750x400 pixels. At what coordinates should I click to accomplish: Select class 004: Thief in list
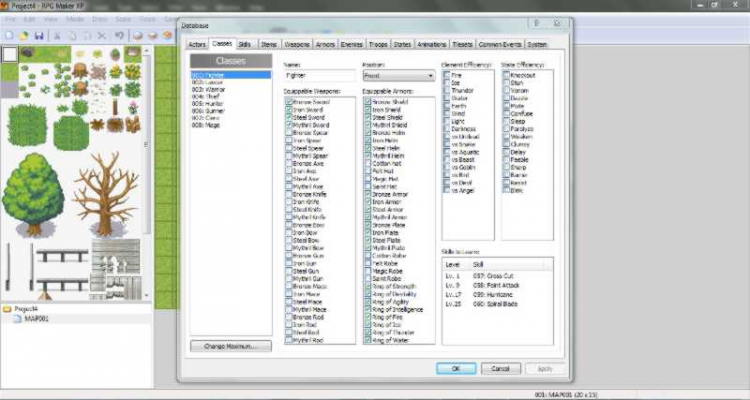[231, 97]
